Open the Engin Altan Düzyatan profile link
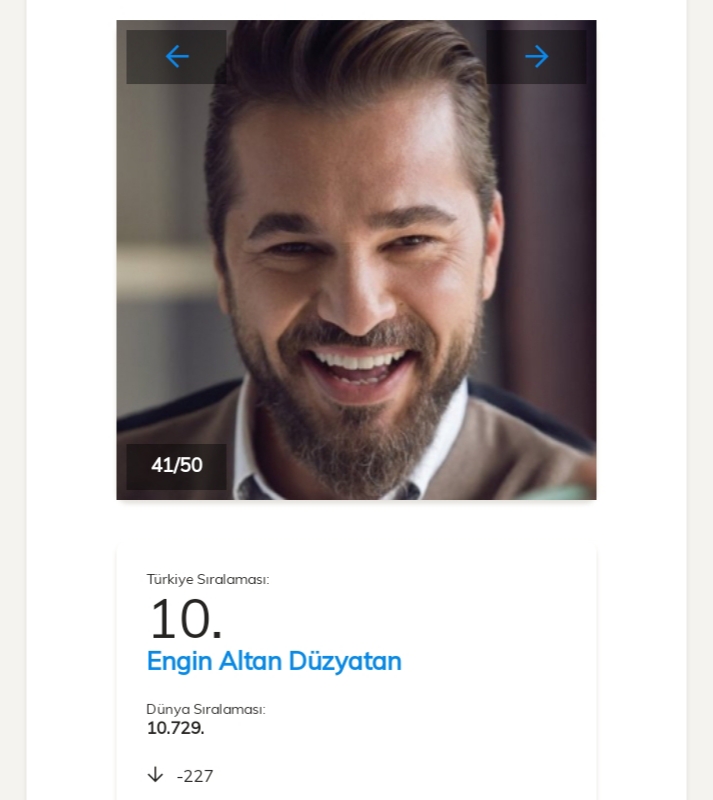This screenshot has height=800, width=713. (274, 661)
